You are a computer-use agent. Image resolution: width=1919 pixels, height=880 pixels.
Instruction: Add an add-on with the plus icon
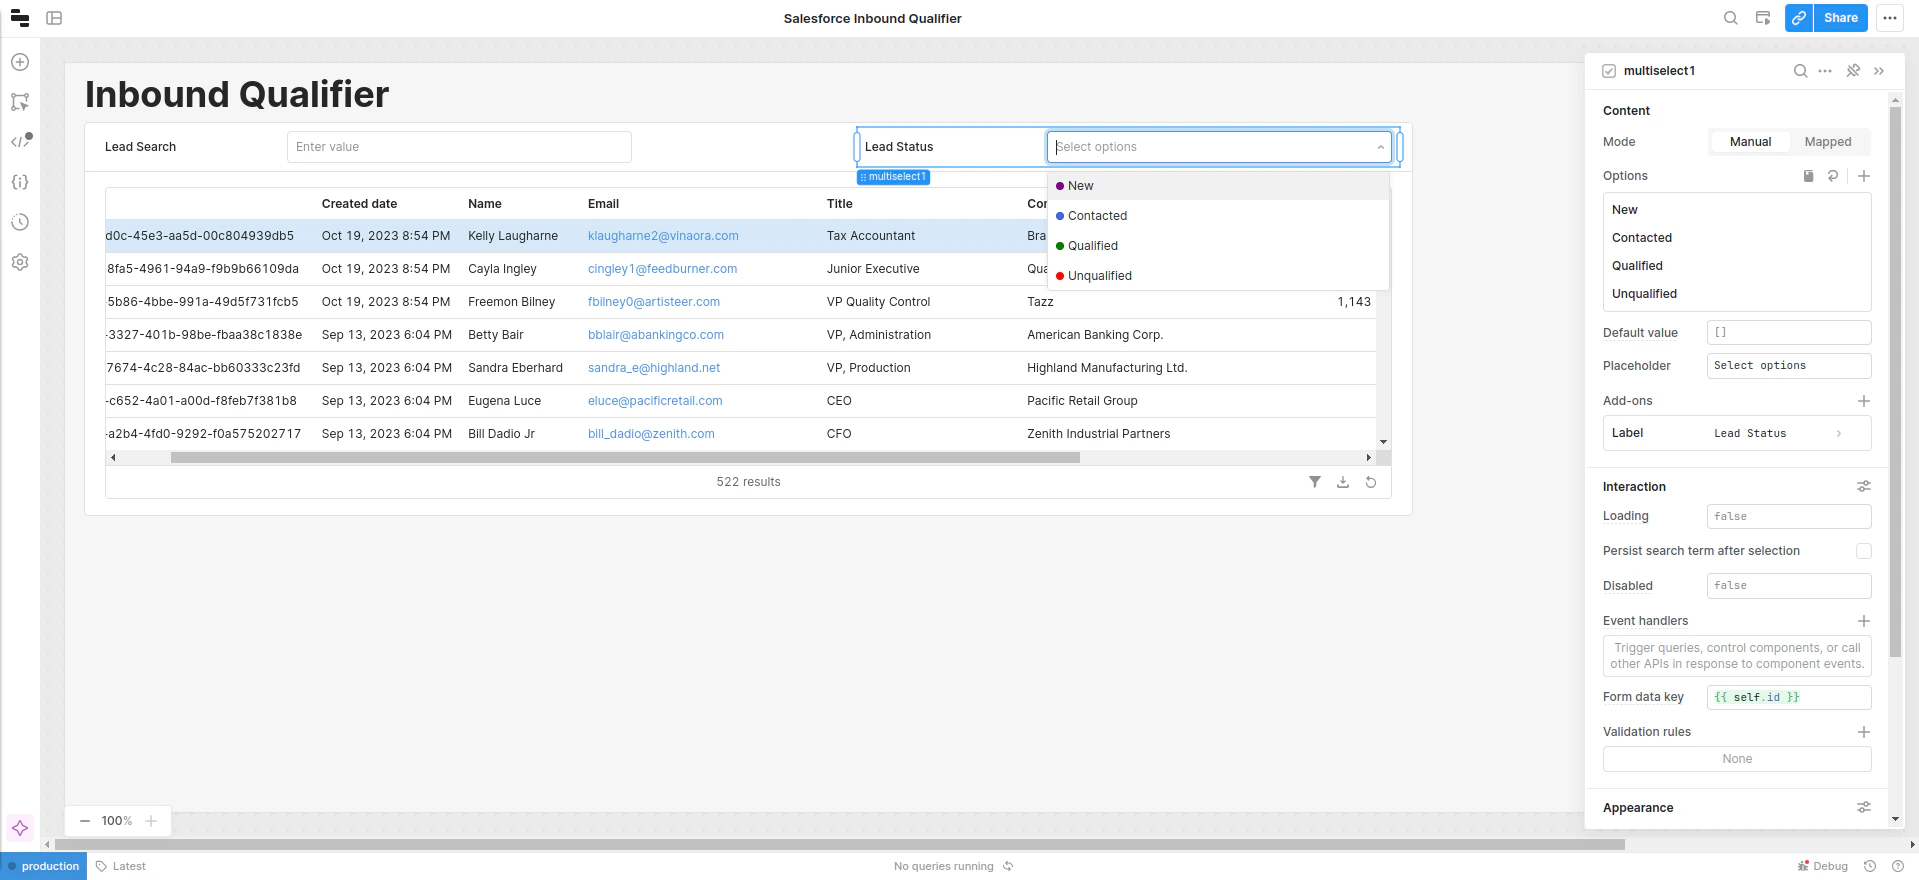[x=1864, y=401]
